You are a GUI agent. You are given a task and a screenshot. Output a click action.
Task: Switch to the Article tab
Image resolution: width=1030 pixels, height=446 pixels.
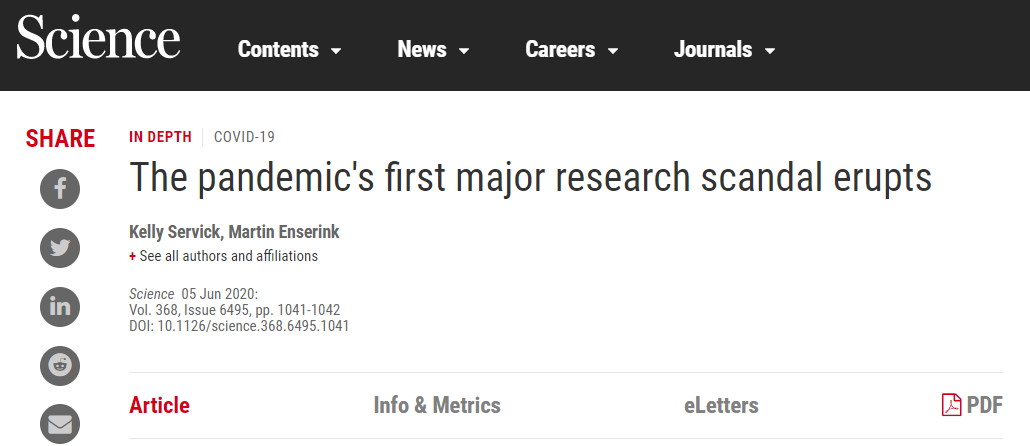159,405
